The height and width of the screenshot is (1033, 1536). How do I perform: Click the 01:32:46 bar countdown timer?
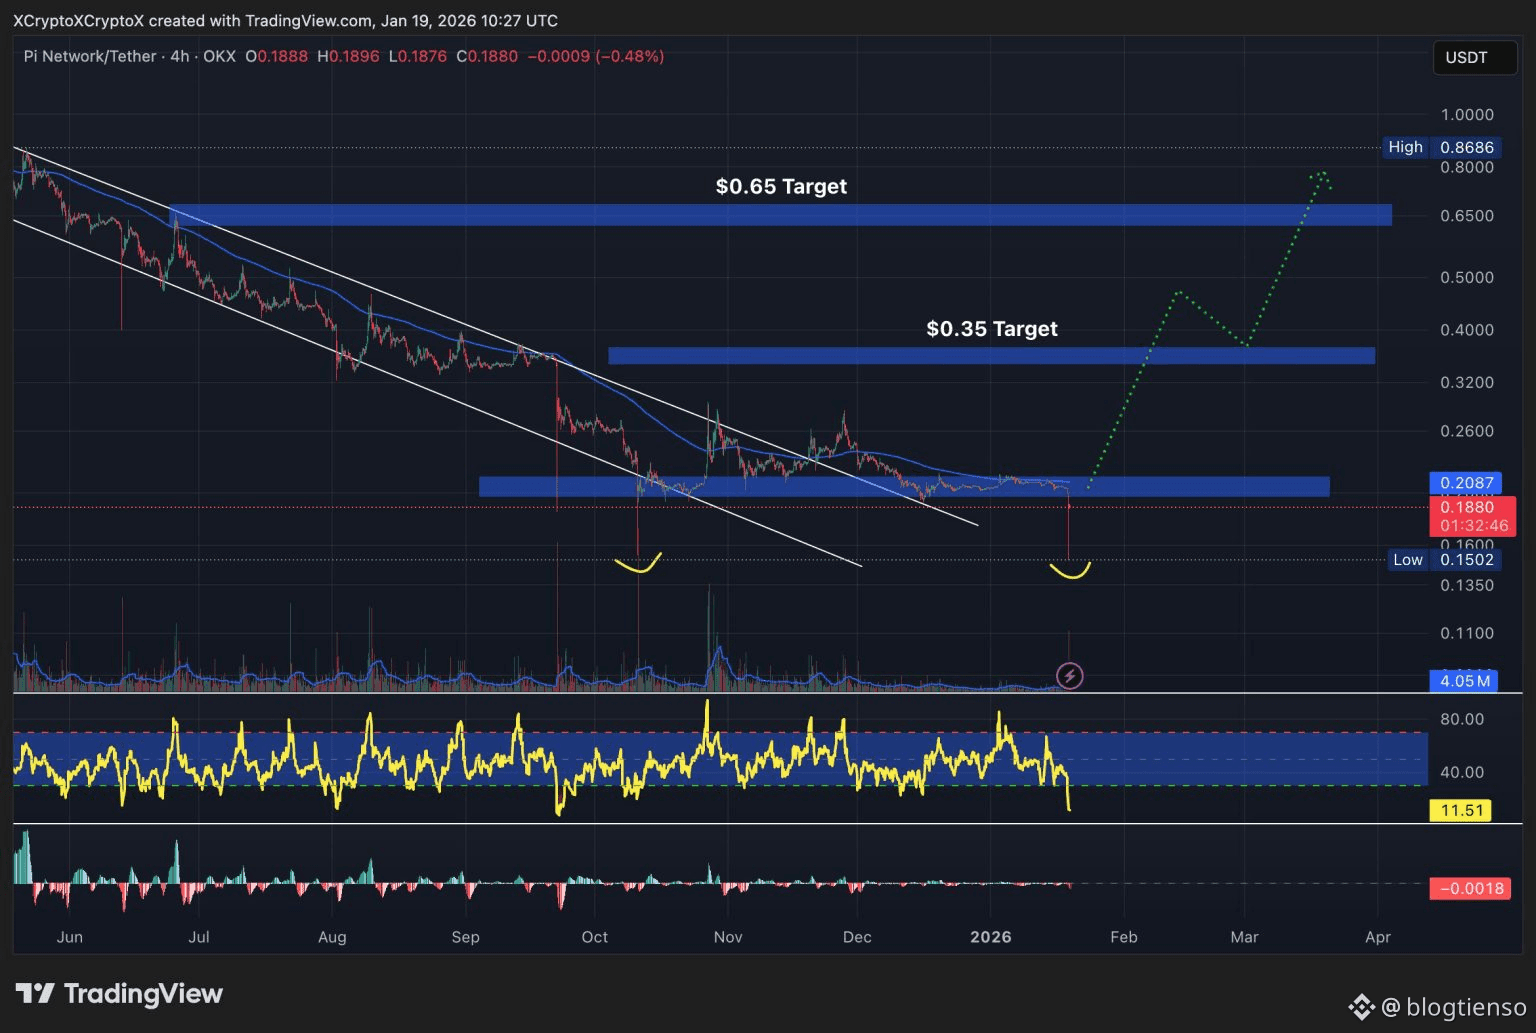pos(1474,526)
